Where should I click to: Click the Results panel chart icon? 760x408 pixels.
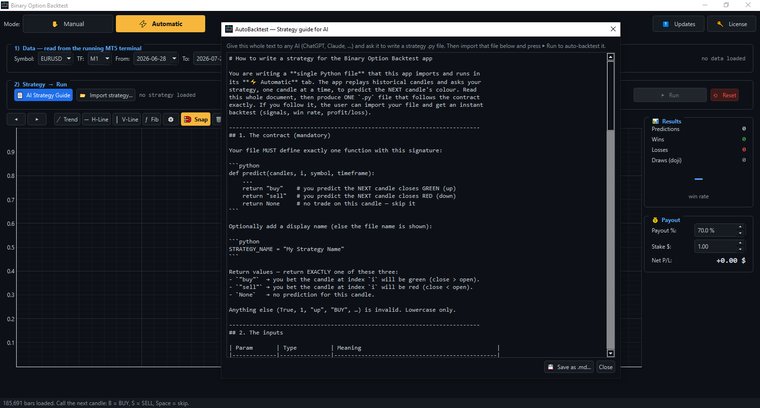(x=655, y=121)
